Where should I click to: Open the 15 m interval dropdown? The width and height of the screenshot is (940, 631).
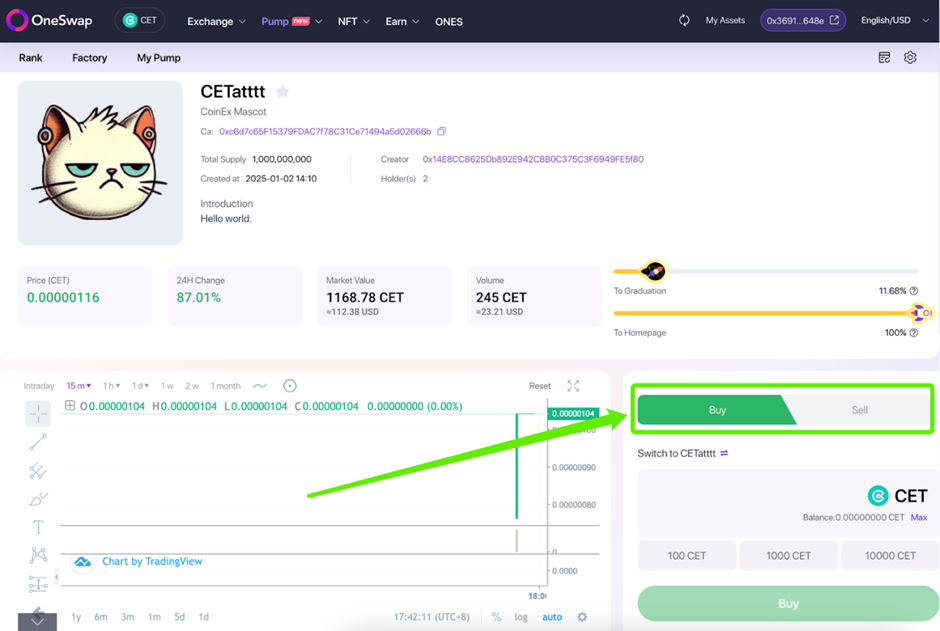pyautogui.click(x=79, y=386)
